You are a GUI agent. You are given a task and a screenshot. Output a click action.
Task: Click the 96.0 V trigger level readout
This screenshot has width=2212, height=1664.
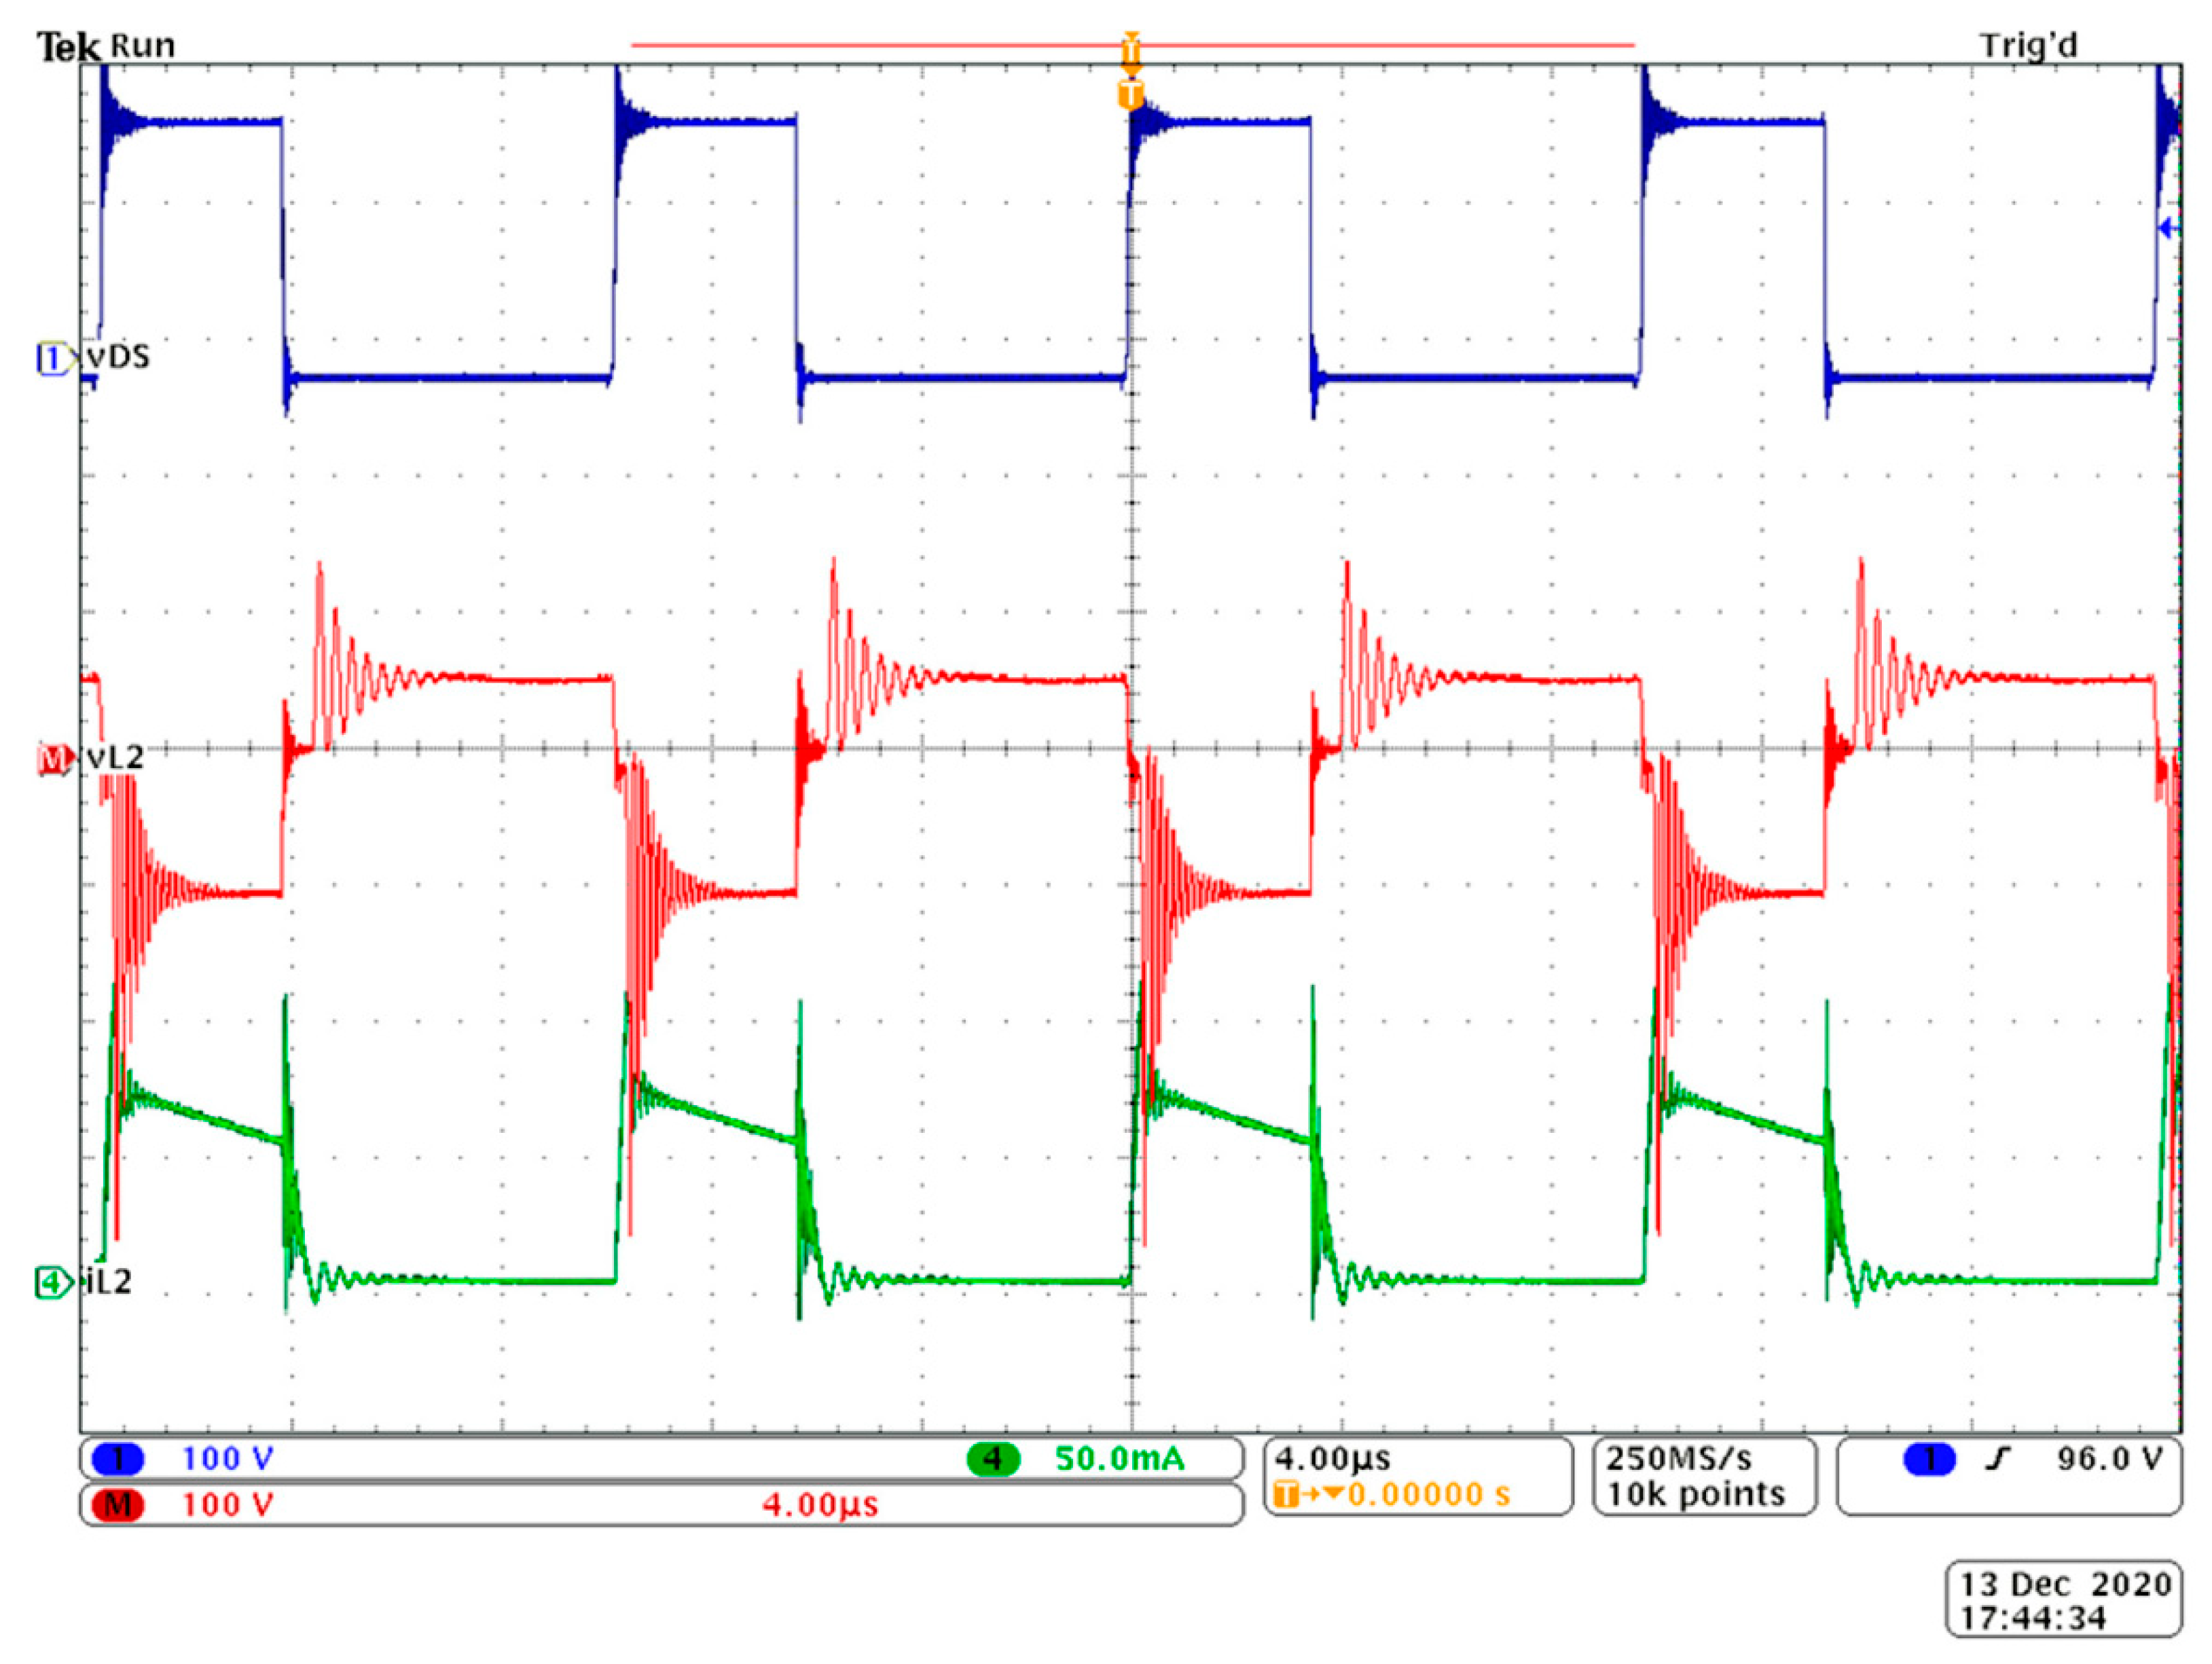tap(2109, 1458)
